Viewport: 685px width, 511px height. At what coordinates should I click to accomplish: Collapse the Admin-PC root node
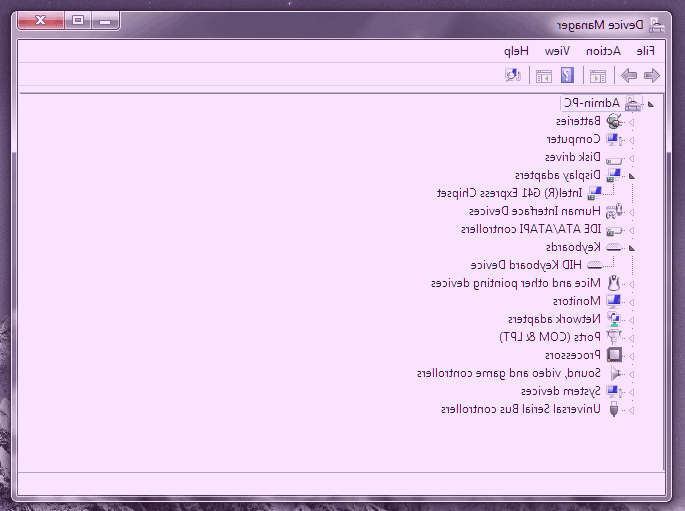click(x=651, y=103)
